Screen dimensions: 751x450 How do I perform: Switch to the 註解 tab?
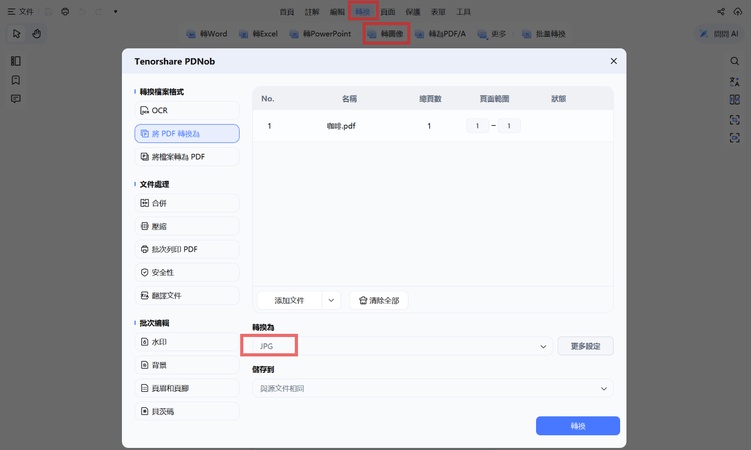point(312,12)
